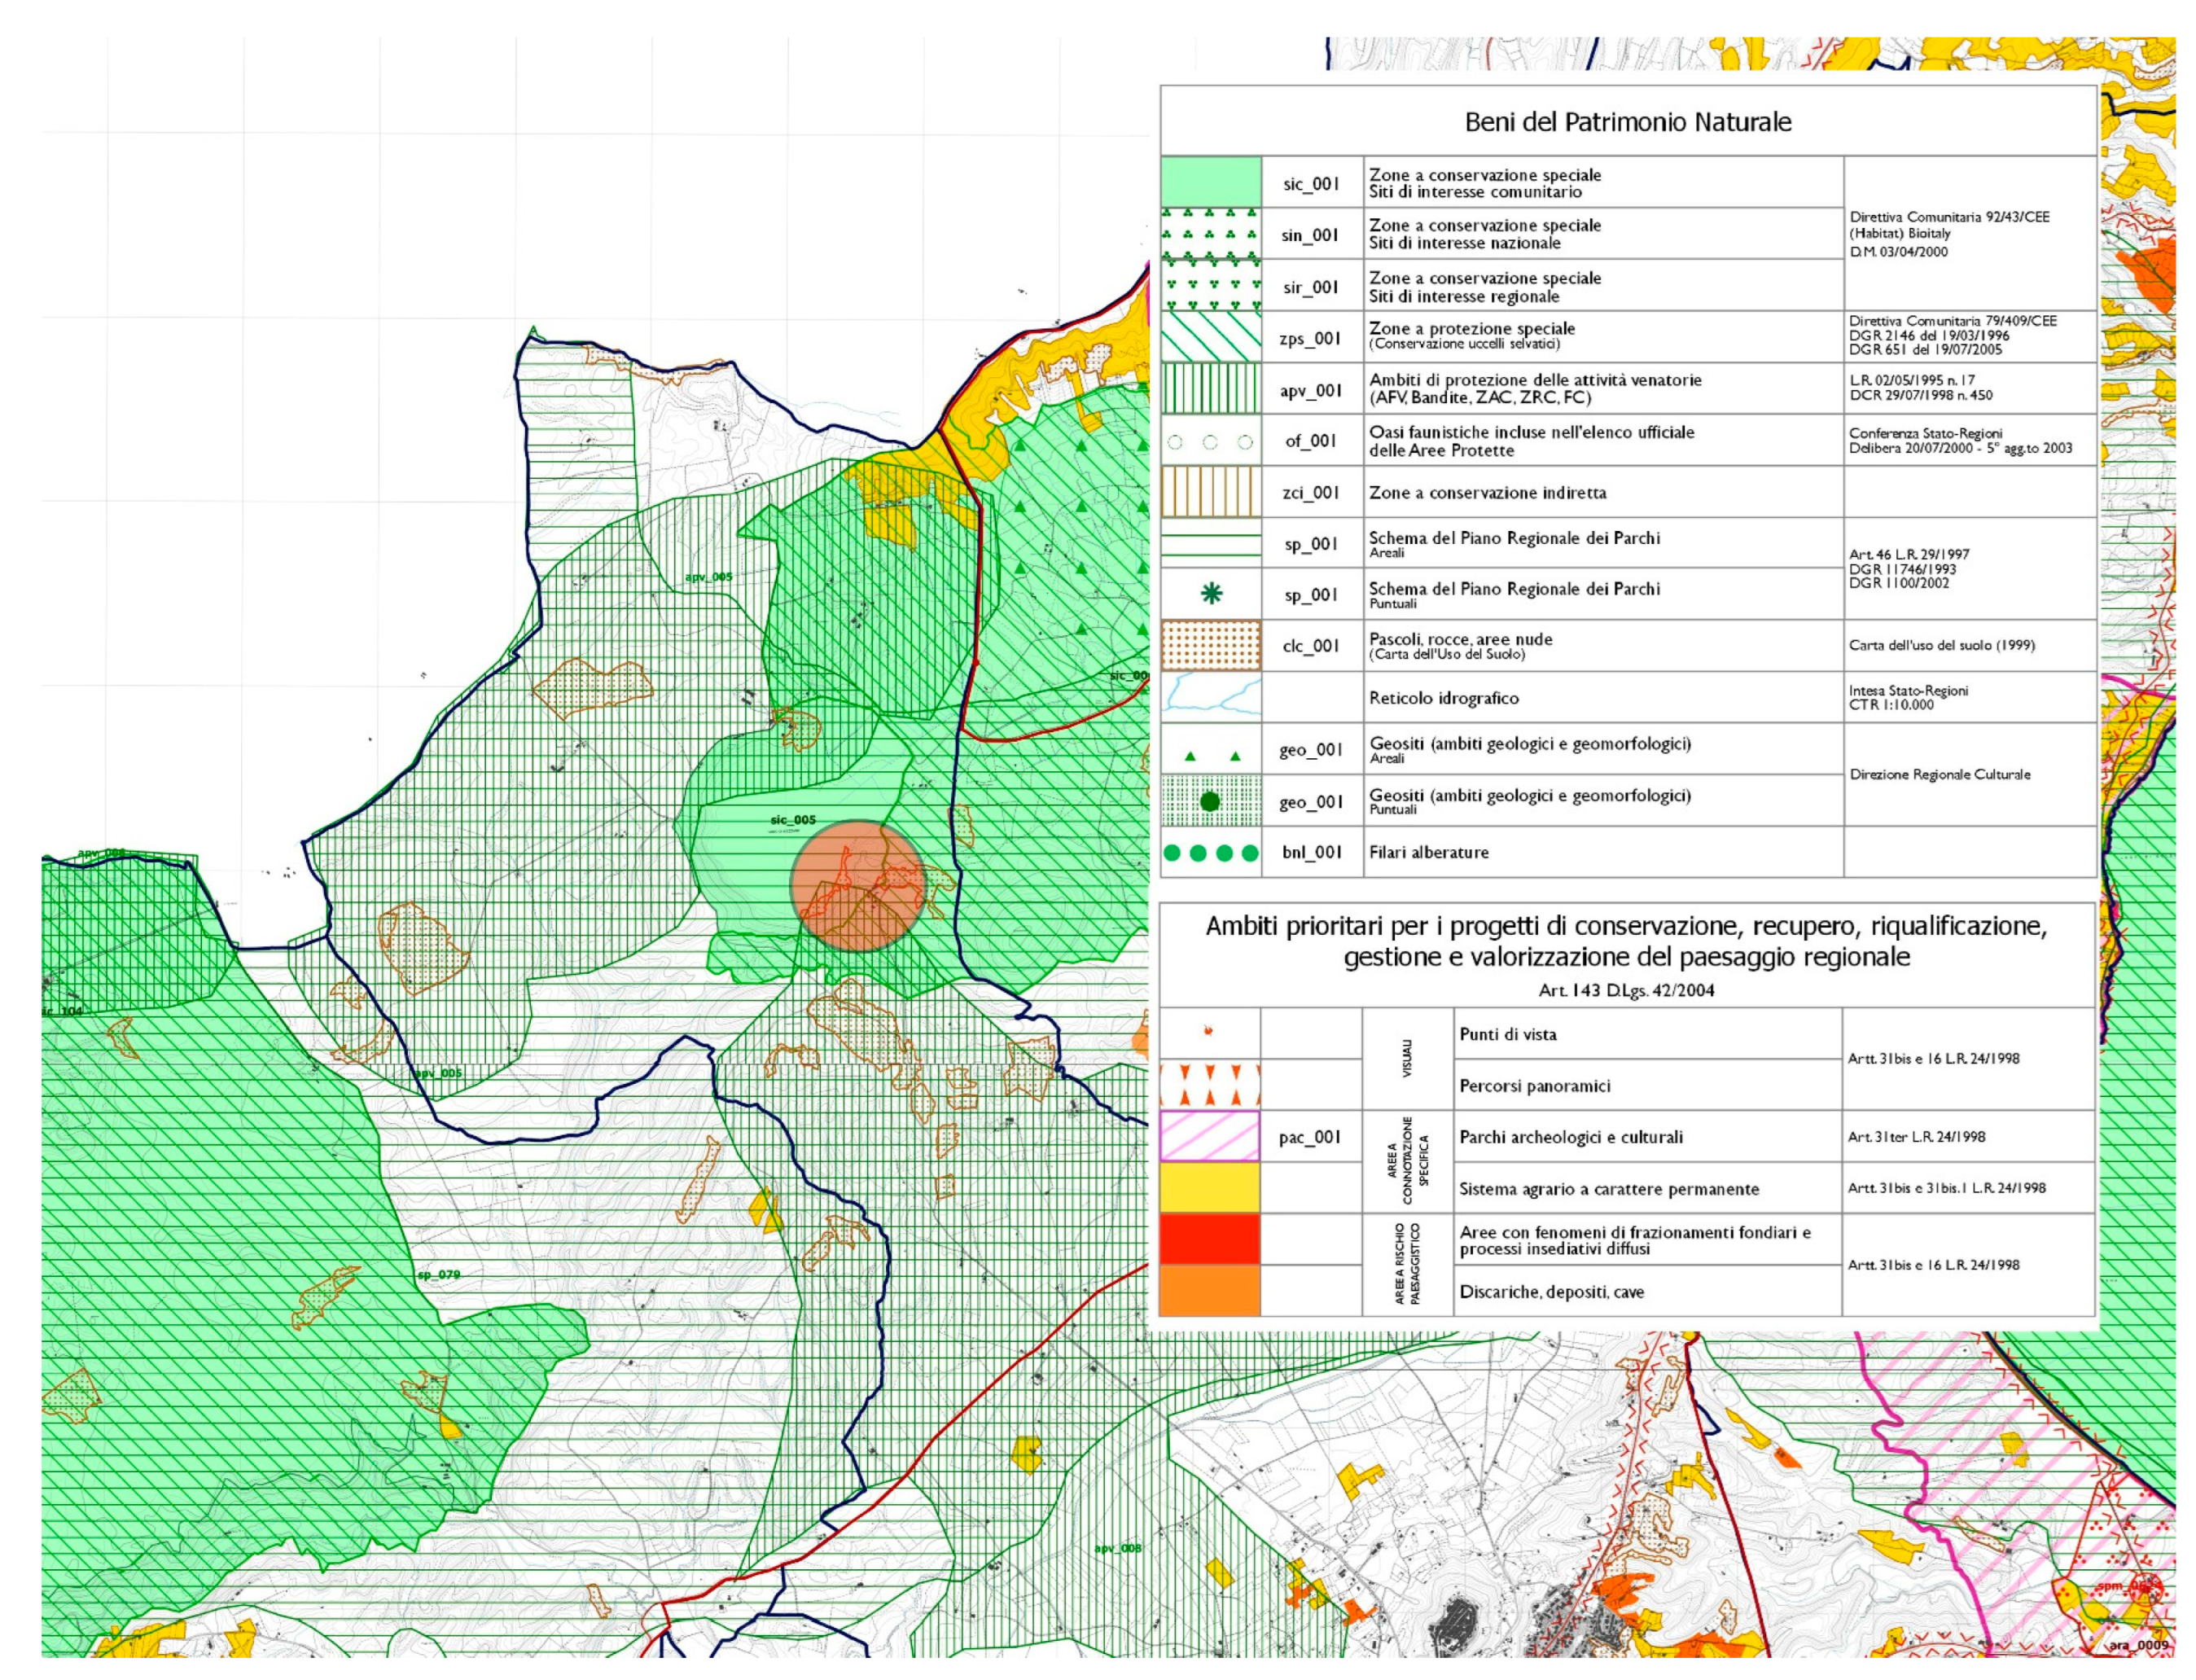Image resolution: width=2196 pixels, height=1680 pixels.
Task: Click the zci_001 brown vertical lines swatch
Action: tap(1211, 492)
